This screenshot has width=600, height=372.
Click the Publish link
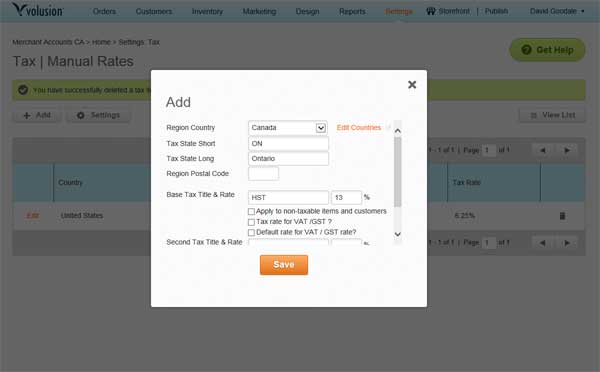496,11
